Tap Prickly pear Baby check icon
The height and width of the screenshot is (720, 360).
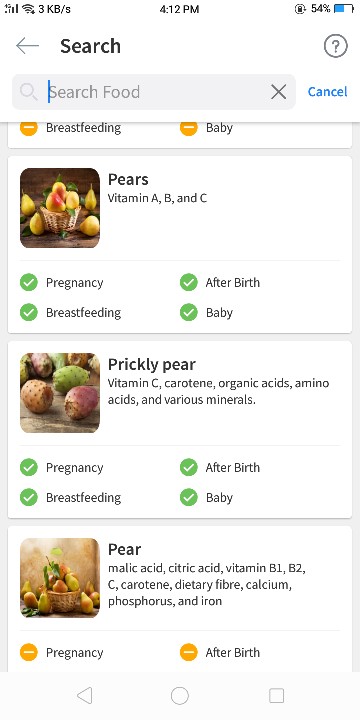pyautogui.click(x=189, y=497)
